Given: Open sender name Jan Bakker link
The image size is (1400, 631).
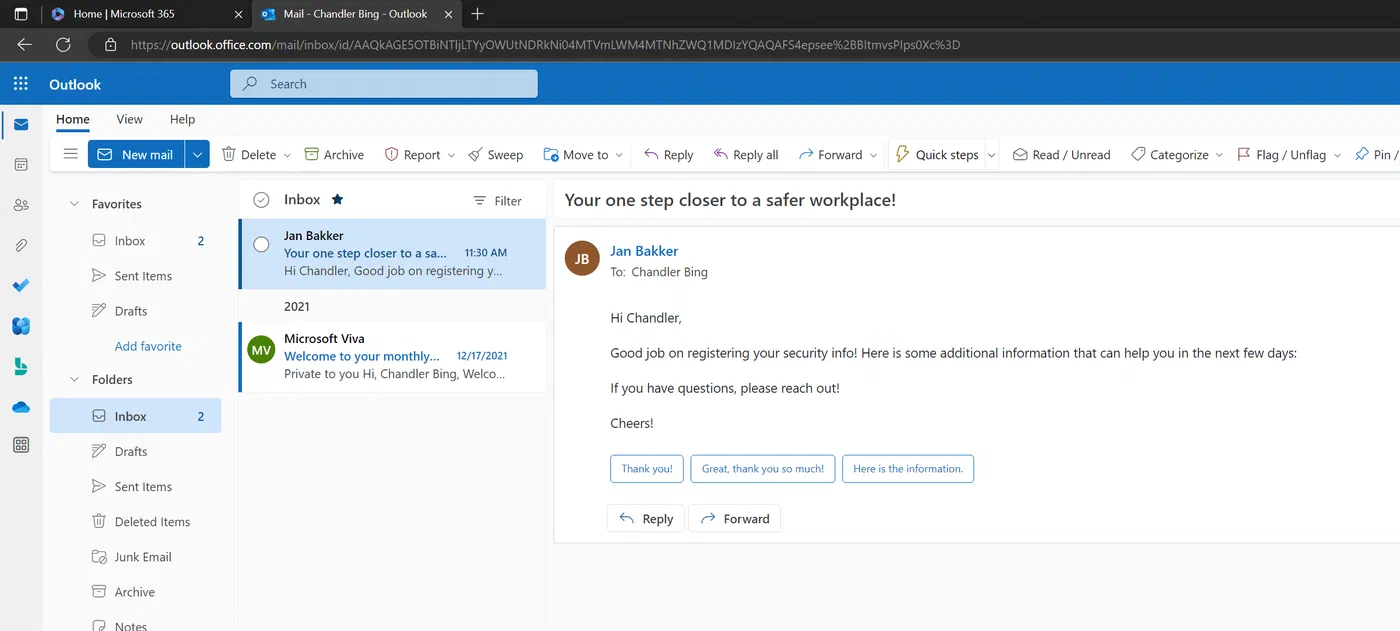Looking at the screenshot, I should 644,251.
